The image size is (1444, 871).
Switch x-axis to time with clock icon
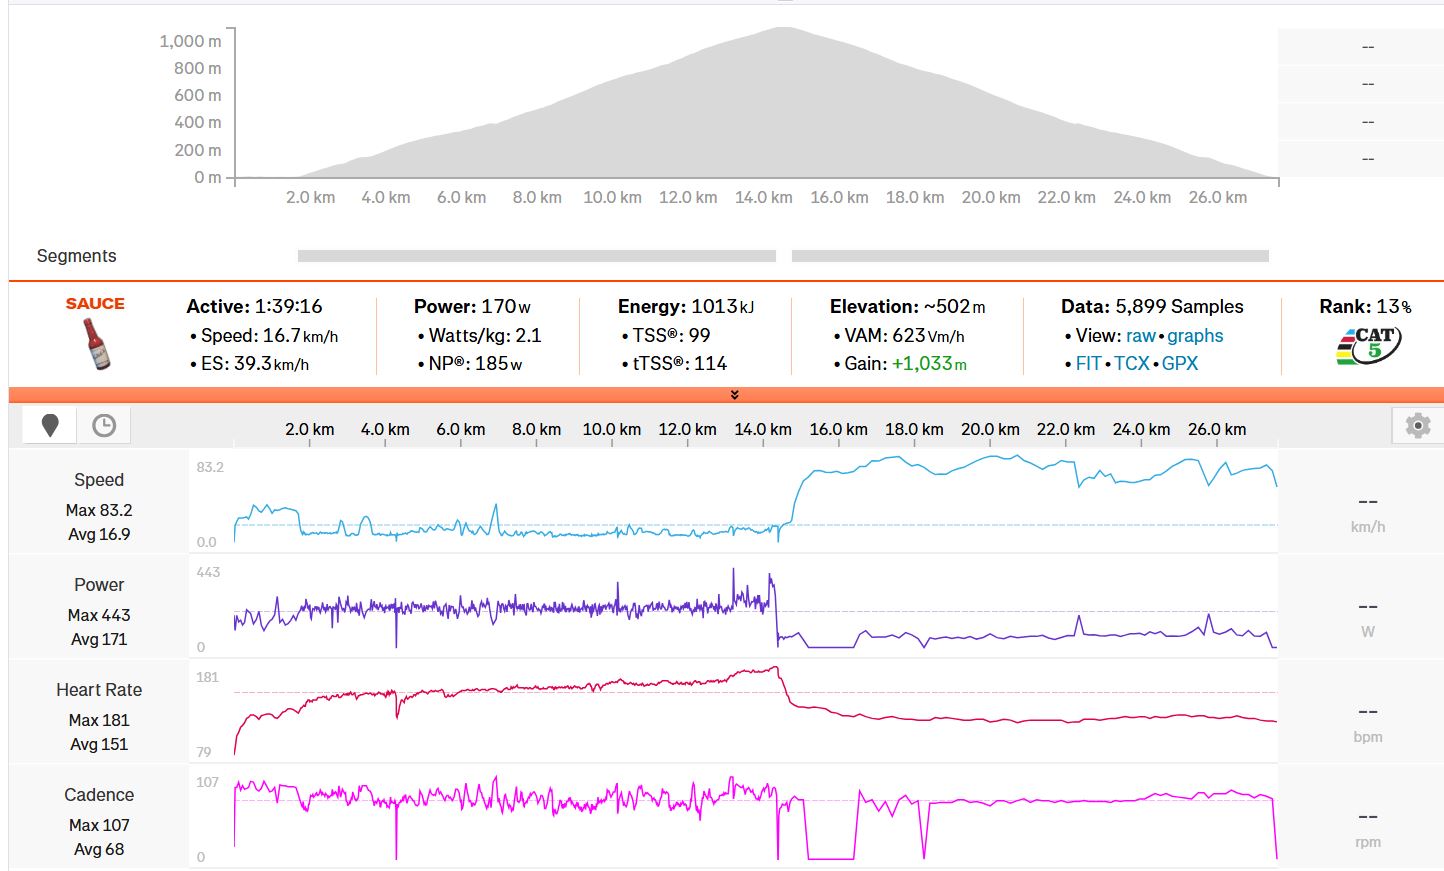click(x=104, y=426)
